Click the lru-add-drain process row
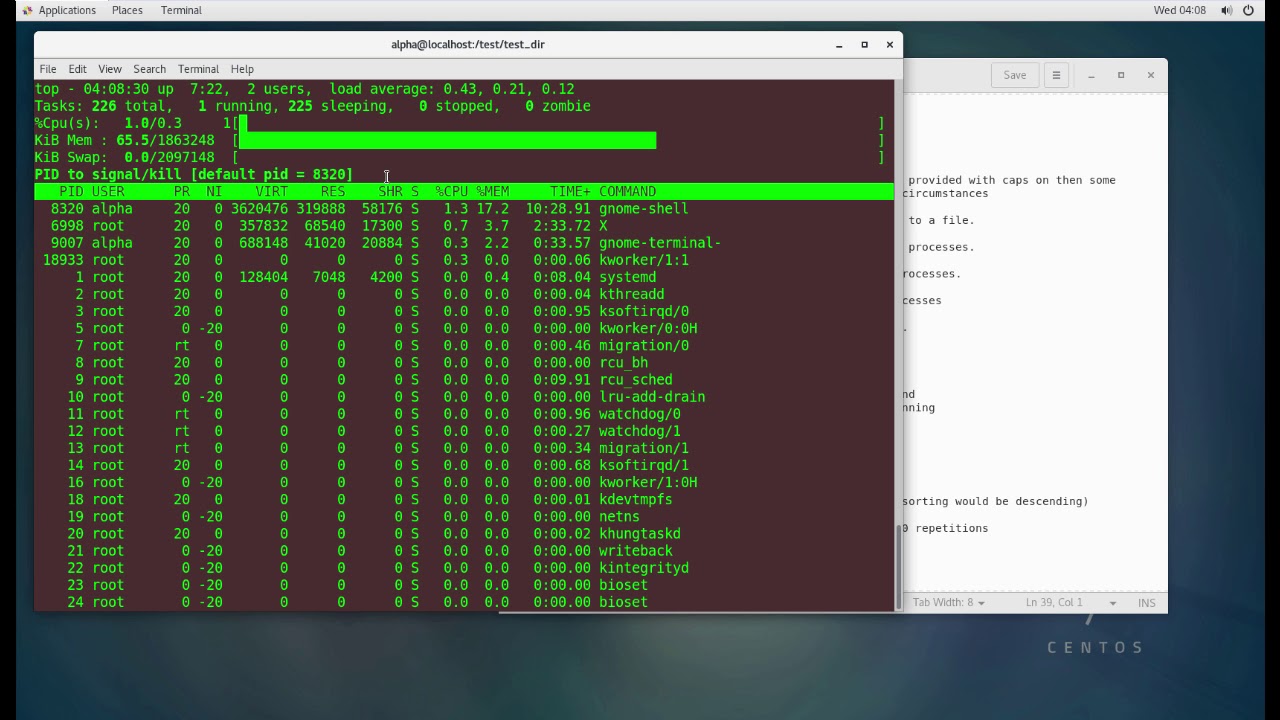1280x720 pixels. pos(464,396)
